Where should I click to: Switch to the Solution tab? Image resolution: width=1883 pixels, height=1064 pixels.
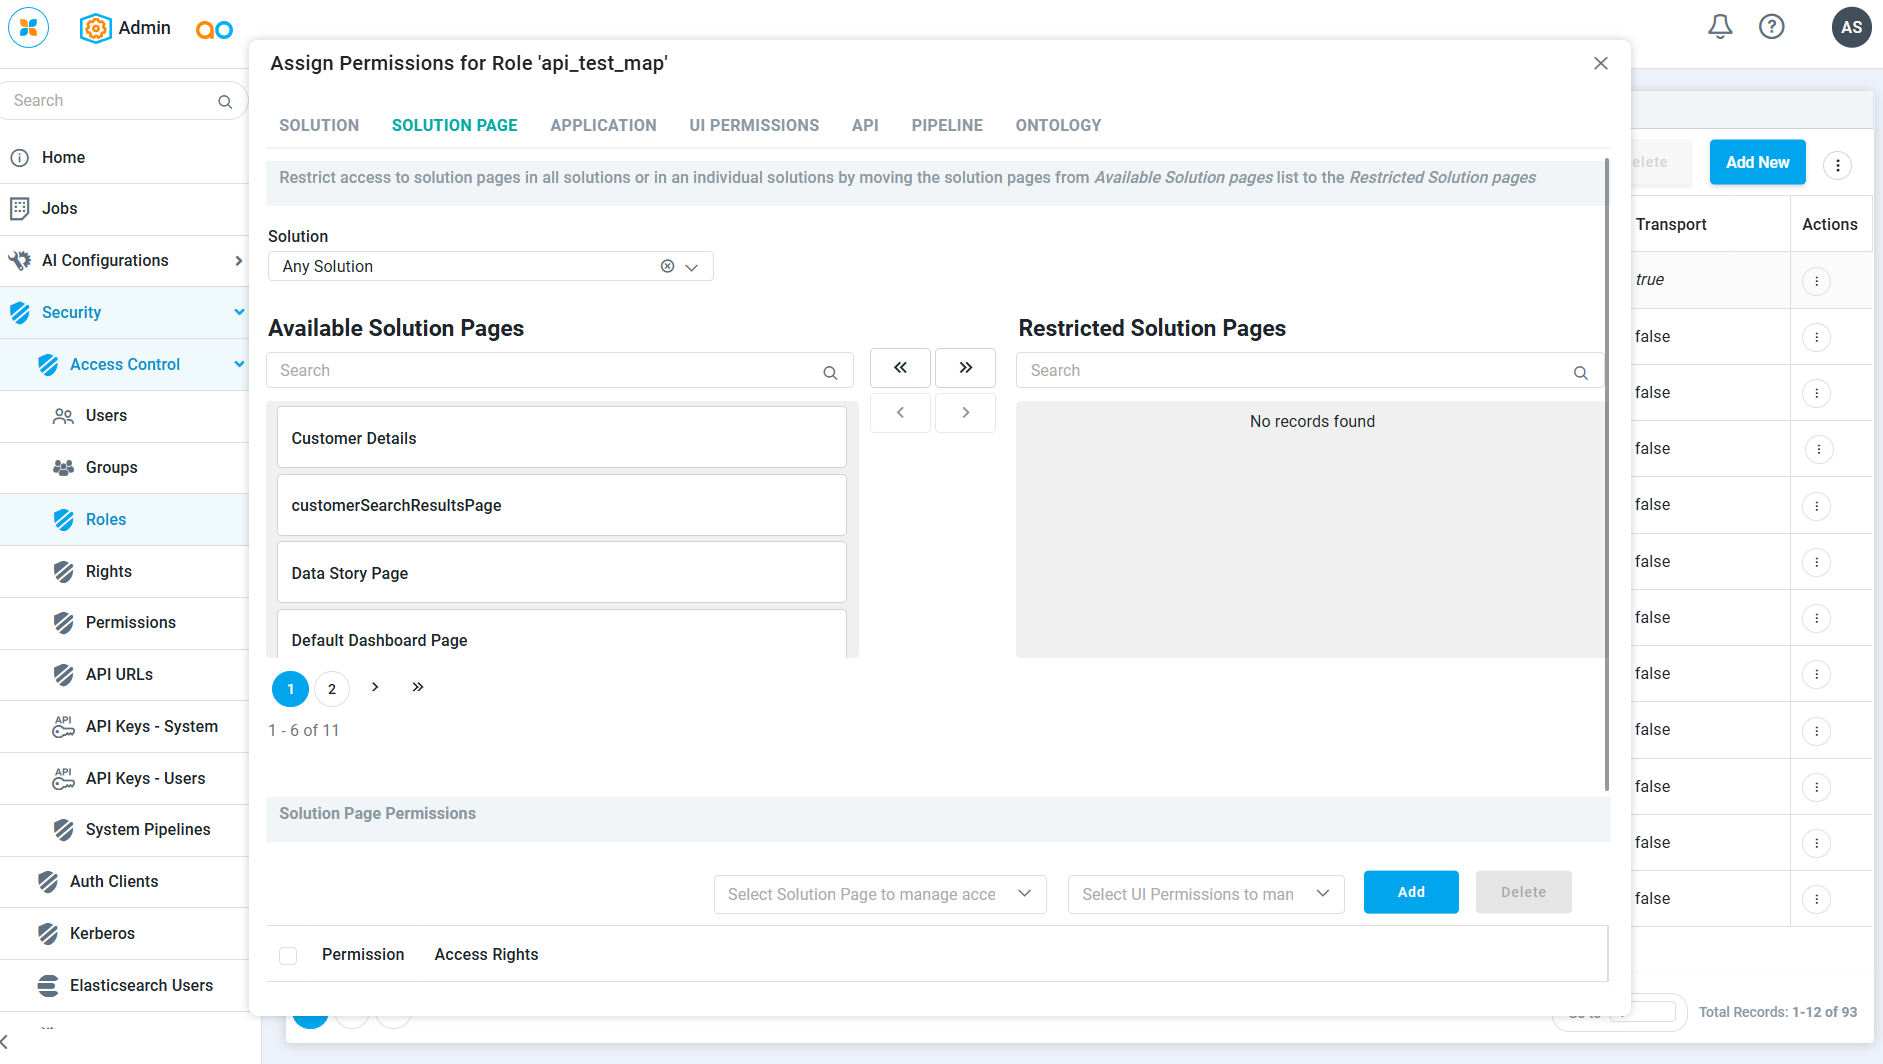click(319, 125)
